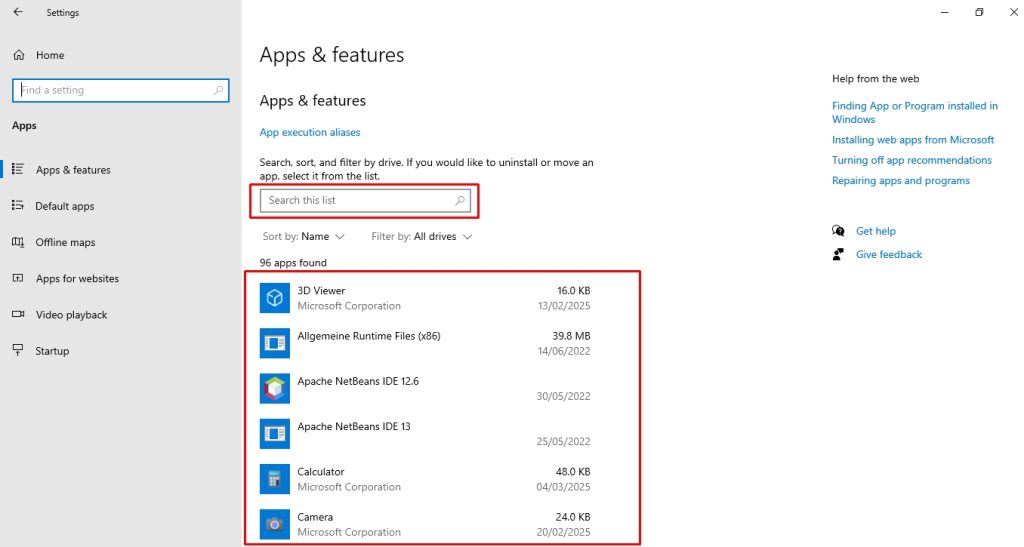
Task: Select Allgemeine Runtime Files (x86) entry
Action: tap(368, 336)
